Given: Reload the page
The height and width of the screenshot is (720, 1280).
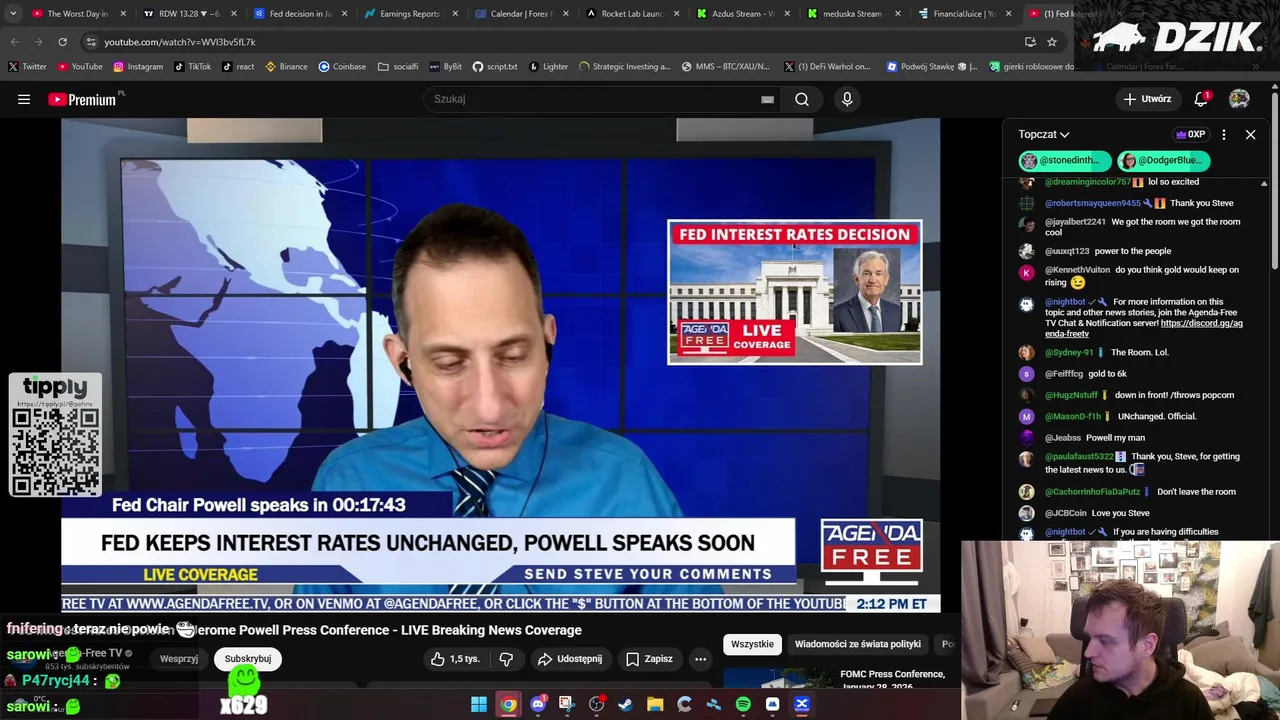Looking at the screenshot, I should (x=62, y=42).
